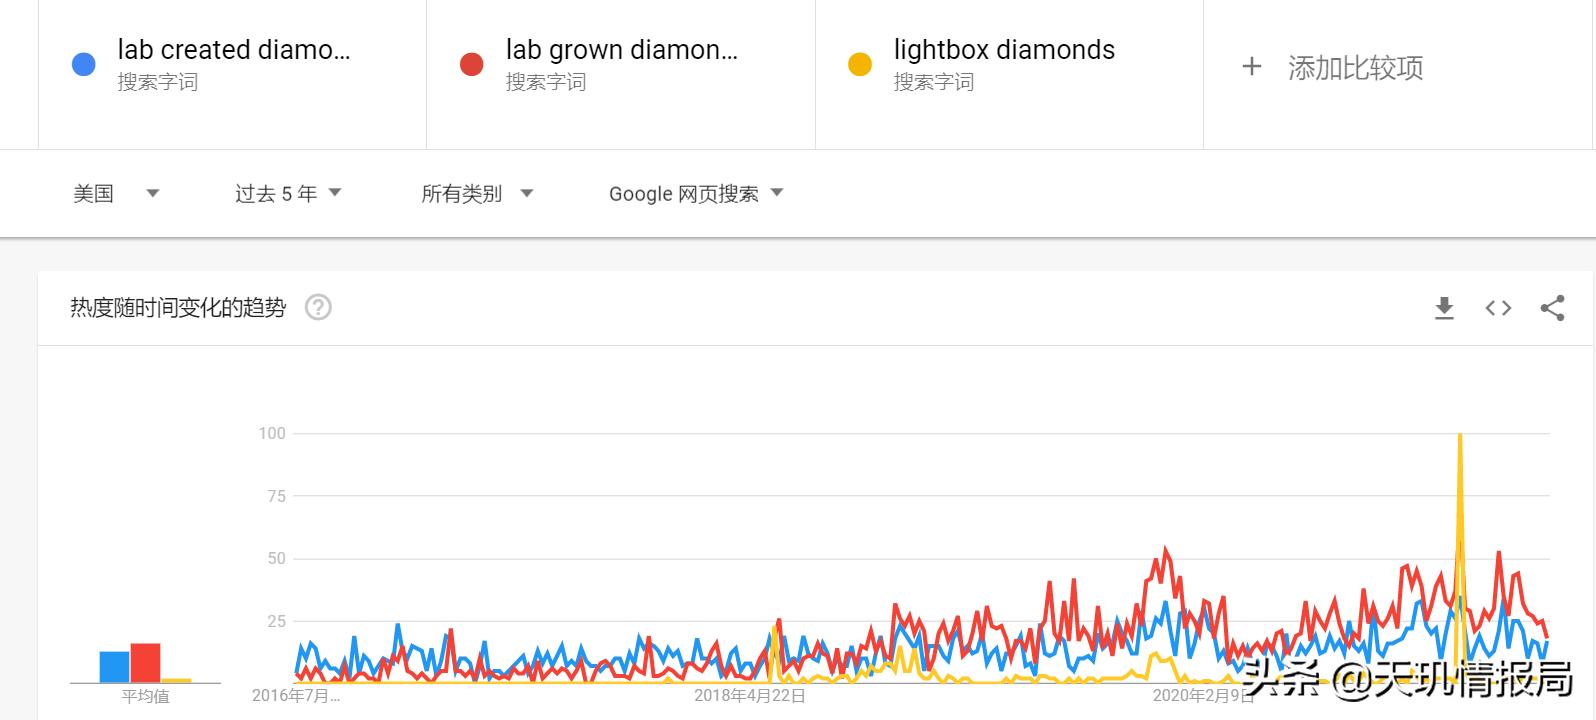Click the embed code icon

tap(1498, 308)
